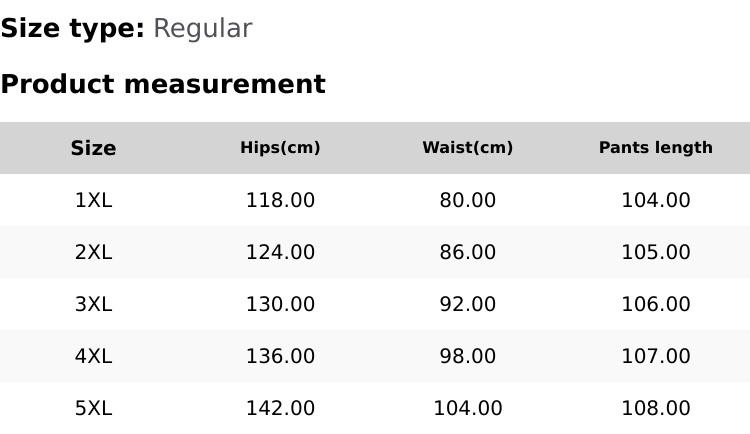Select the Waist(cm) column header
The width and height of the screenshot is (750, 434).
tap(467, 148)
